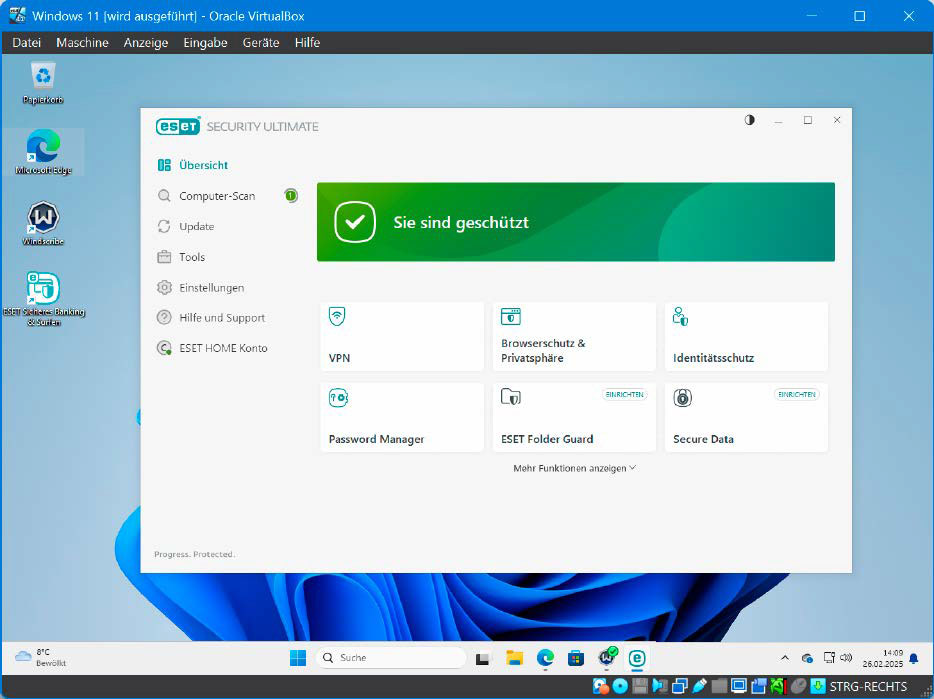The width and height of the screenshot is (934, 699).
Task: Open the VirtualBox Maschine menu
Action: pyautogui.click(x=82, y=43)
